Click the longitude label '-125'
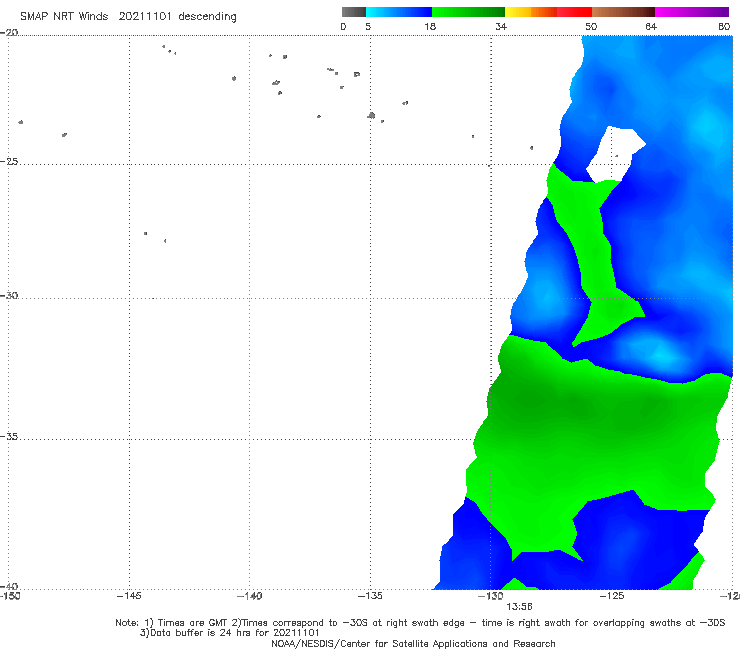 [x=612, y=596]
